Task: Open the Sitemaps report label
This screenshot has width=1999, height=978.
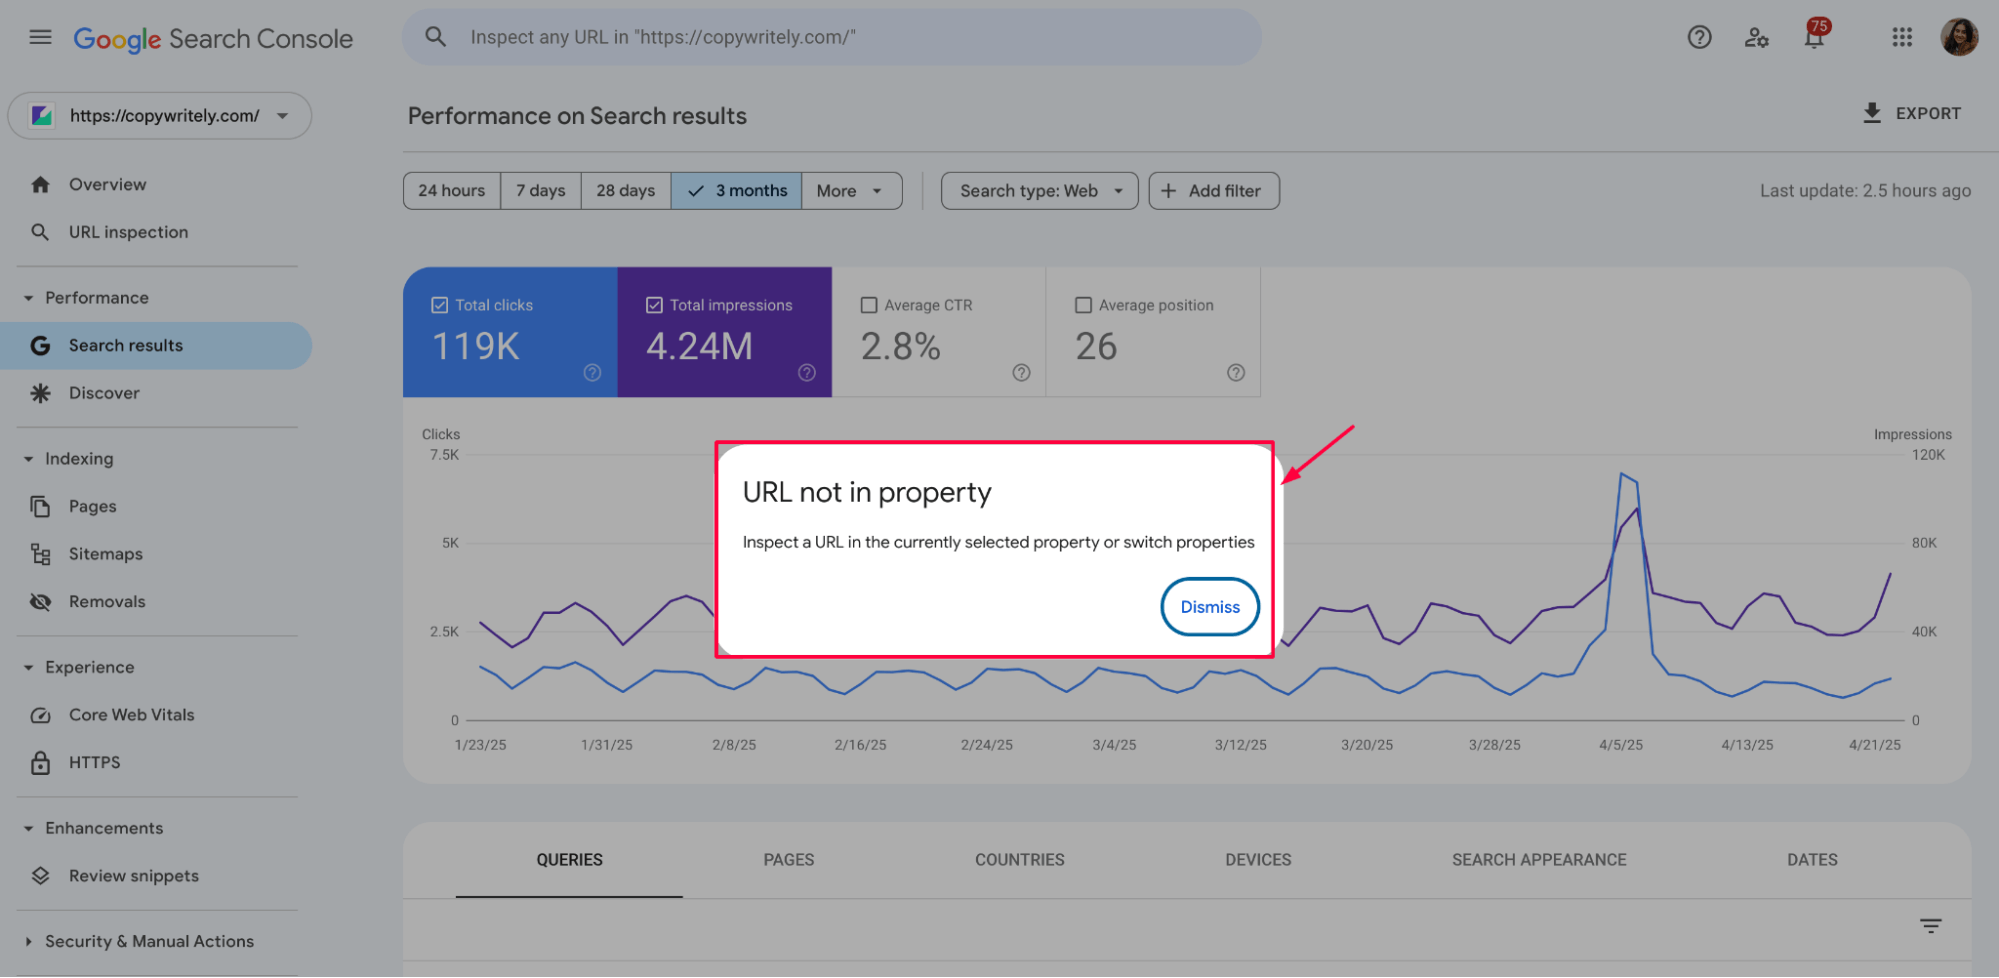Action: [x=106, y=554]
